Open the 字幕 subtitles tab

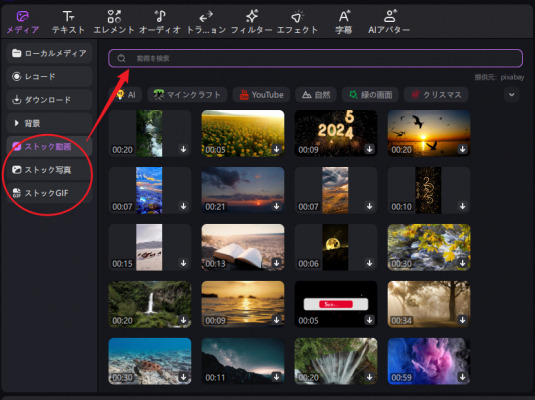pos(343,22)
